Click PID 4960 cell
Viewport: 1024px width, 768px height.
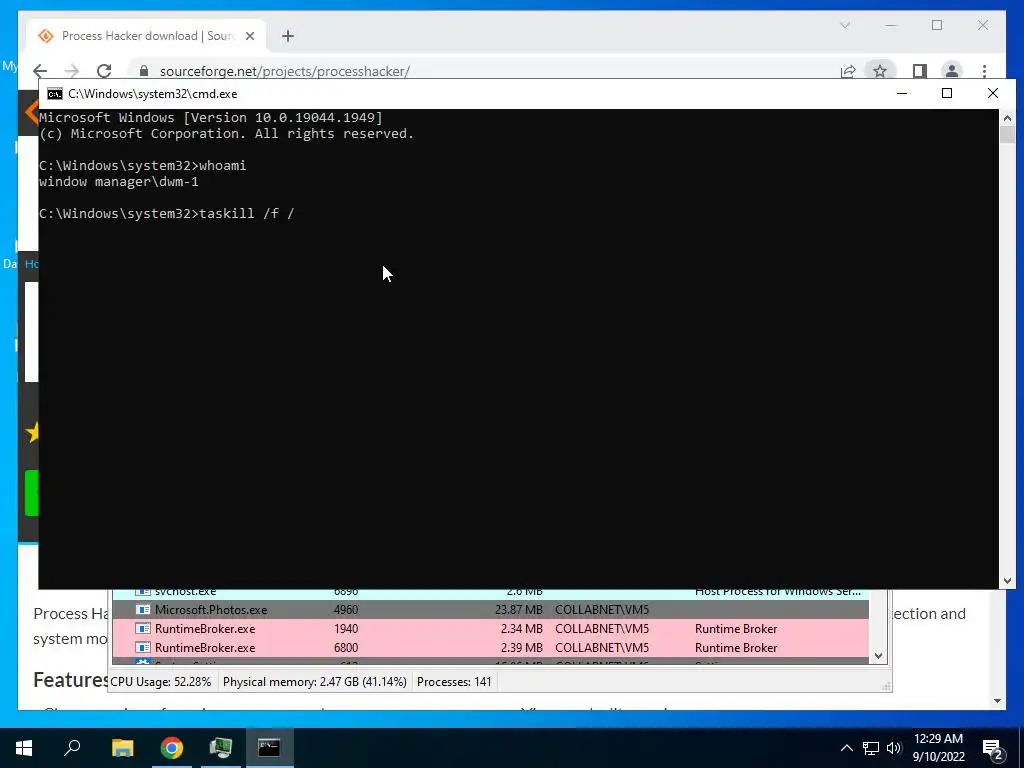coord(345,610)
